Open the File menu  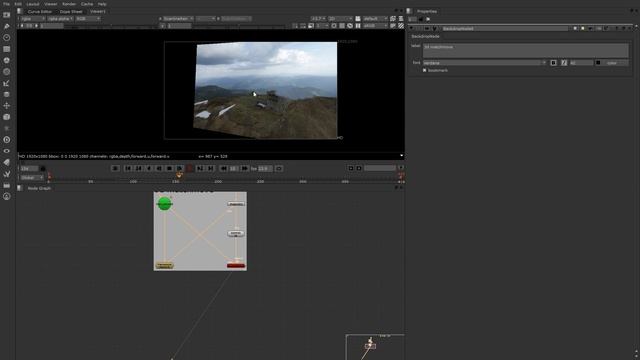(6, 4)
